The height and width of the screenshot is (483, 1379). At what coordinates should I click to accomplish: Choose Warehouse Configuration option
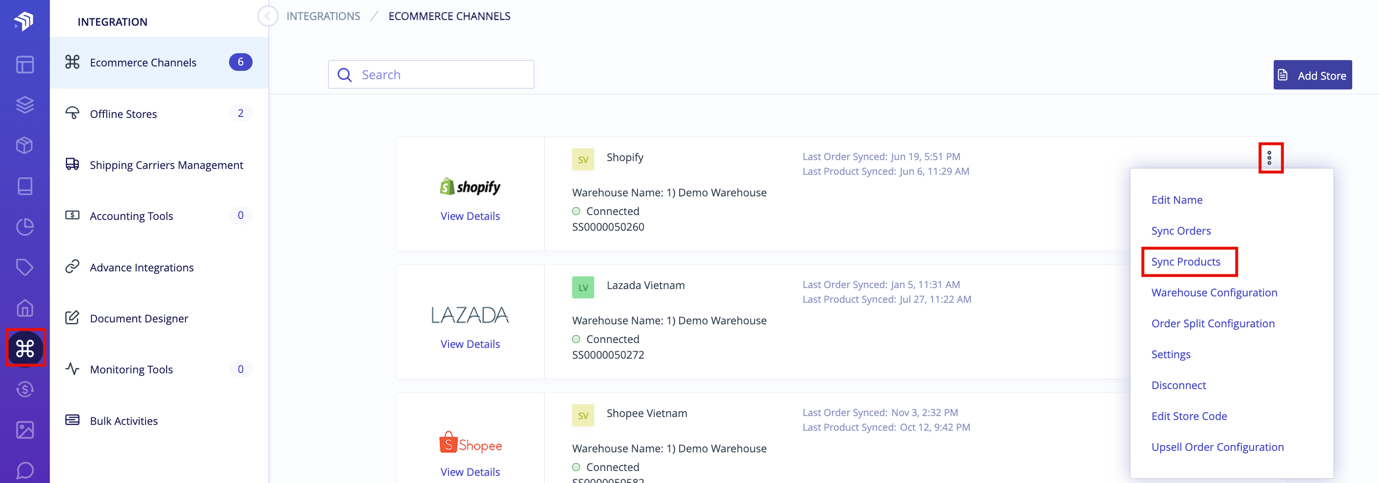(x=1214, y=293)
